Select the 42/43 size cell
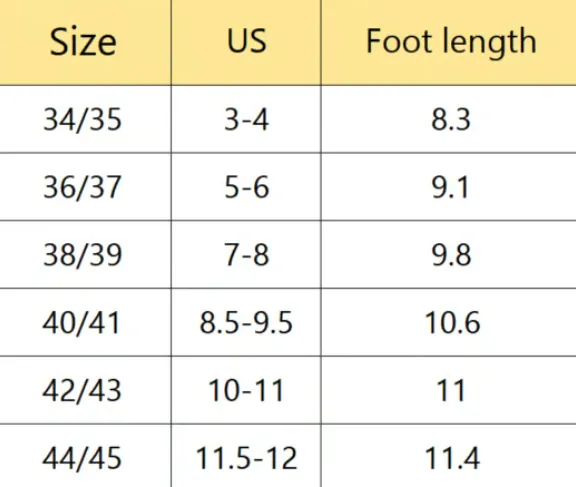The image size is (576, 487). [85, 390]
